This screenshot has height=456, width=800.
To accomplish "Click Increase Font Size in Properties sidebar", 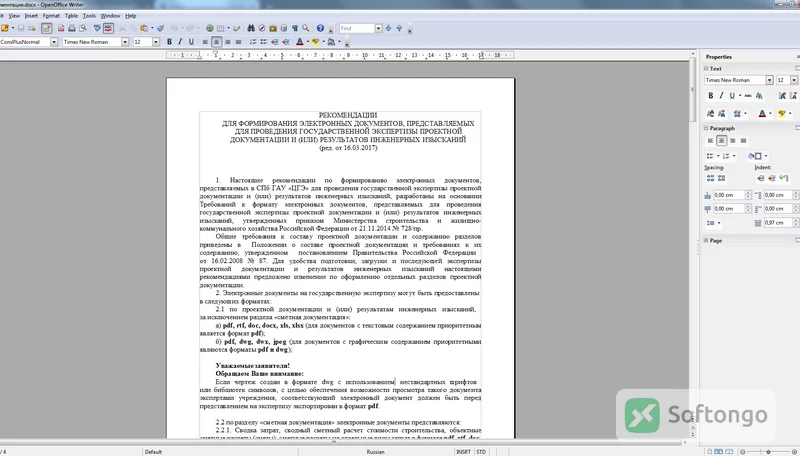I will 783,95.
